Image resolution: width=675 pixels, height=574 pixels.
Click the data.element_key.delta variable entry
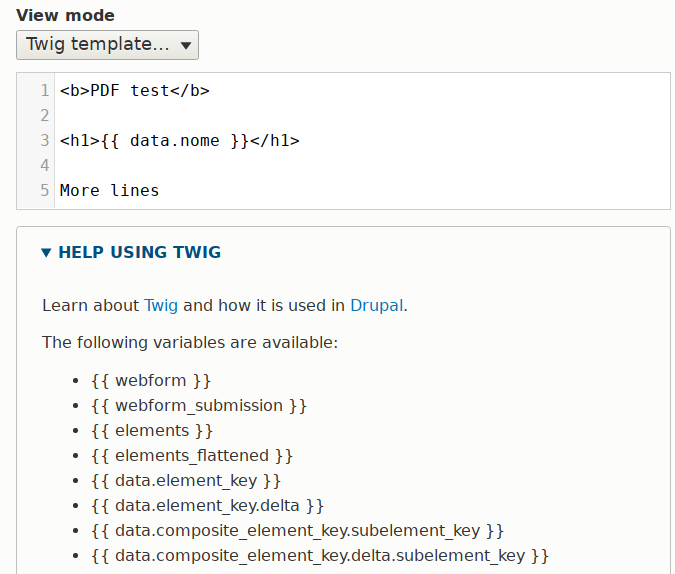[x=207, y=506]
